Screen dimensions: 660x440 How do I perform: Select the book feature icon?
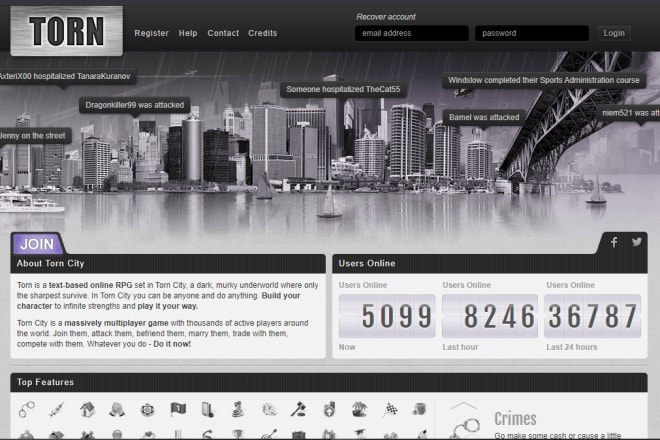tap(208, 409)
